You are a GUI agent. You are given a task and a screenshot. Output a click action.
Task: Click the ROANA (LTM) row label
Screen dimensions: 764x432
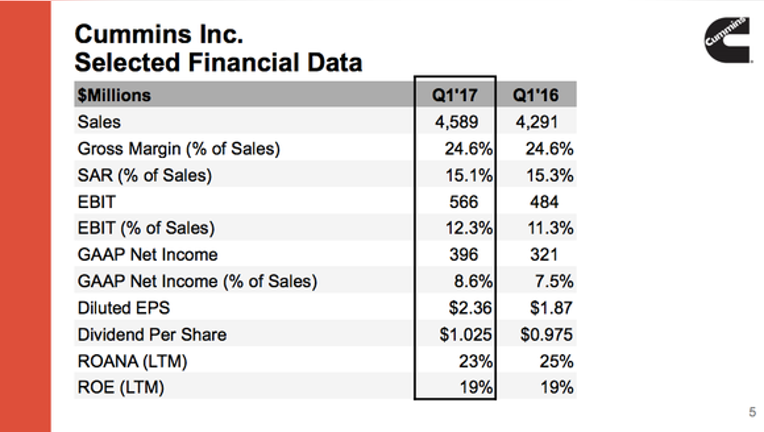pyautogui.click(x=133, y=361)
